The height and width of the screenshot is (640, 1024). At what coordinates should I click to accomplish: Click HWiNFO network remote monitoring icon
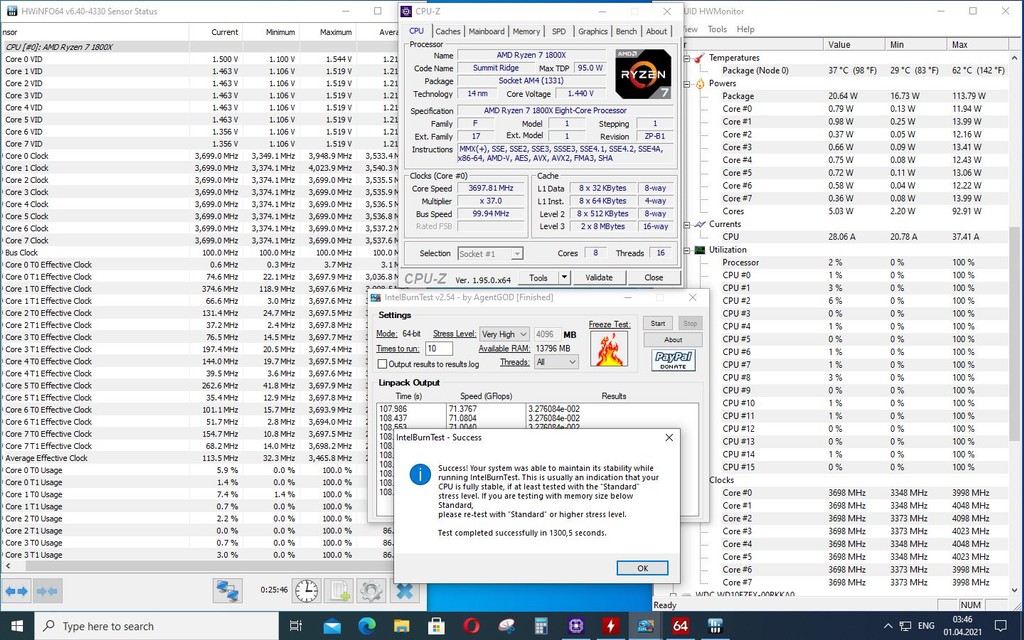pyautogui.click(x=229, y=590)
